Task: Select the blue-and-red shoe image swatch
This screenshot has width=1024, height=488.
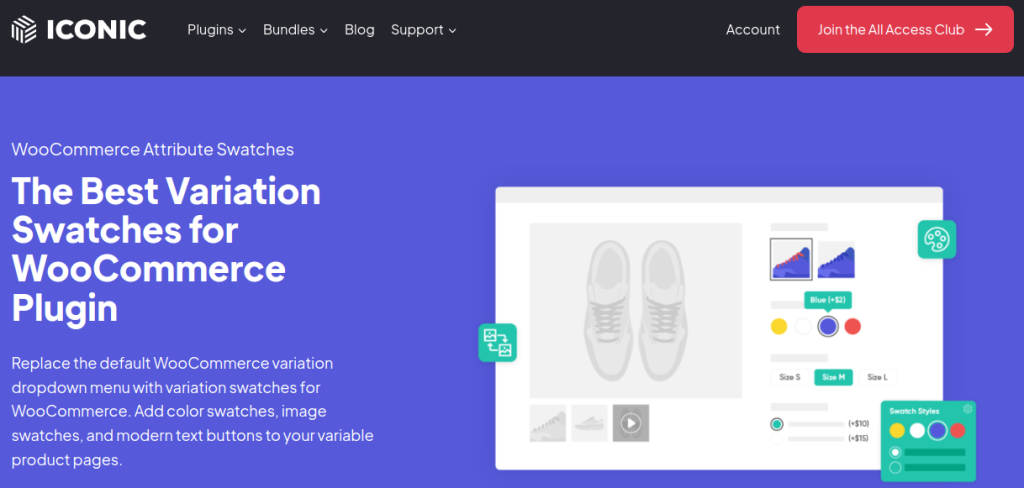Action: click(791, 259)
